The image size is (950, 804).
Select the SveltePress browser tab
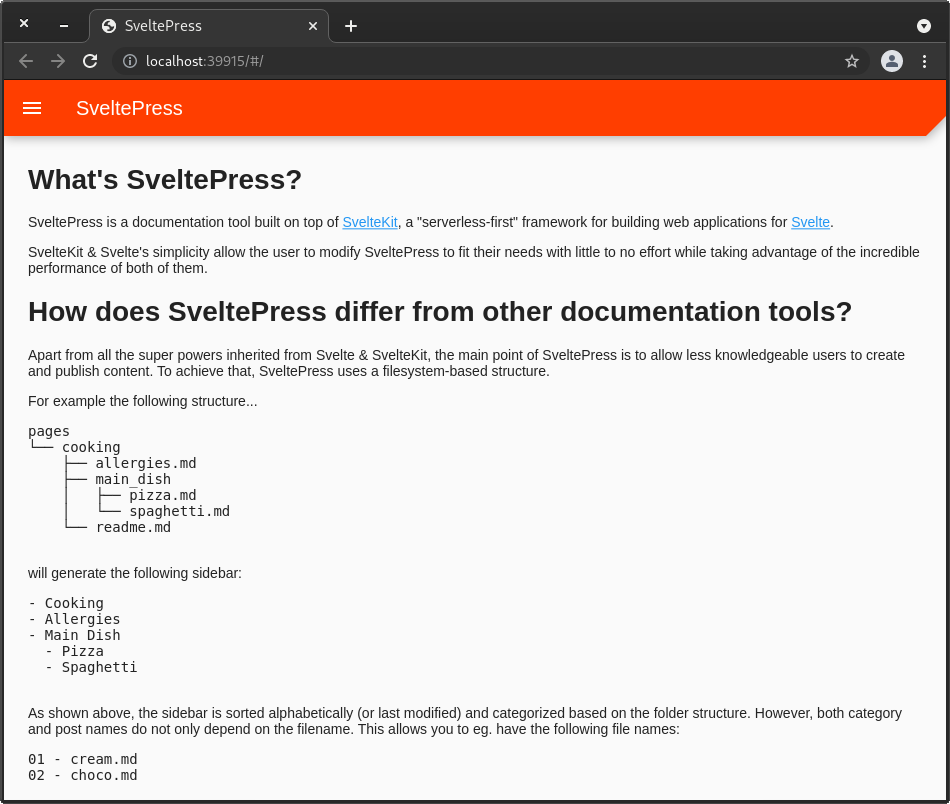click(x=209, y=26)
